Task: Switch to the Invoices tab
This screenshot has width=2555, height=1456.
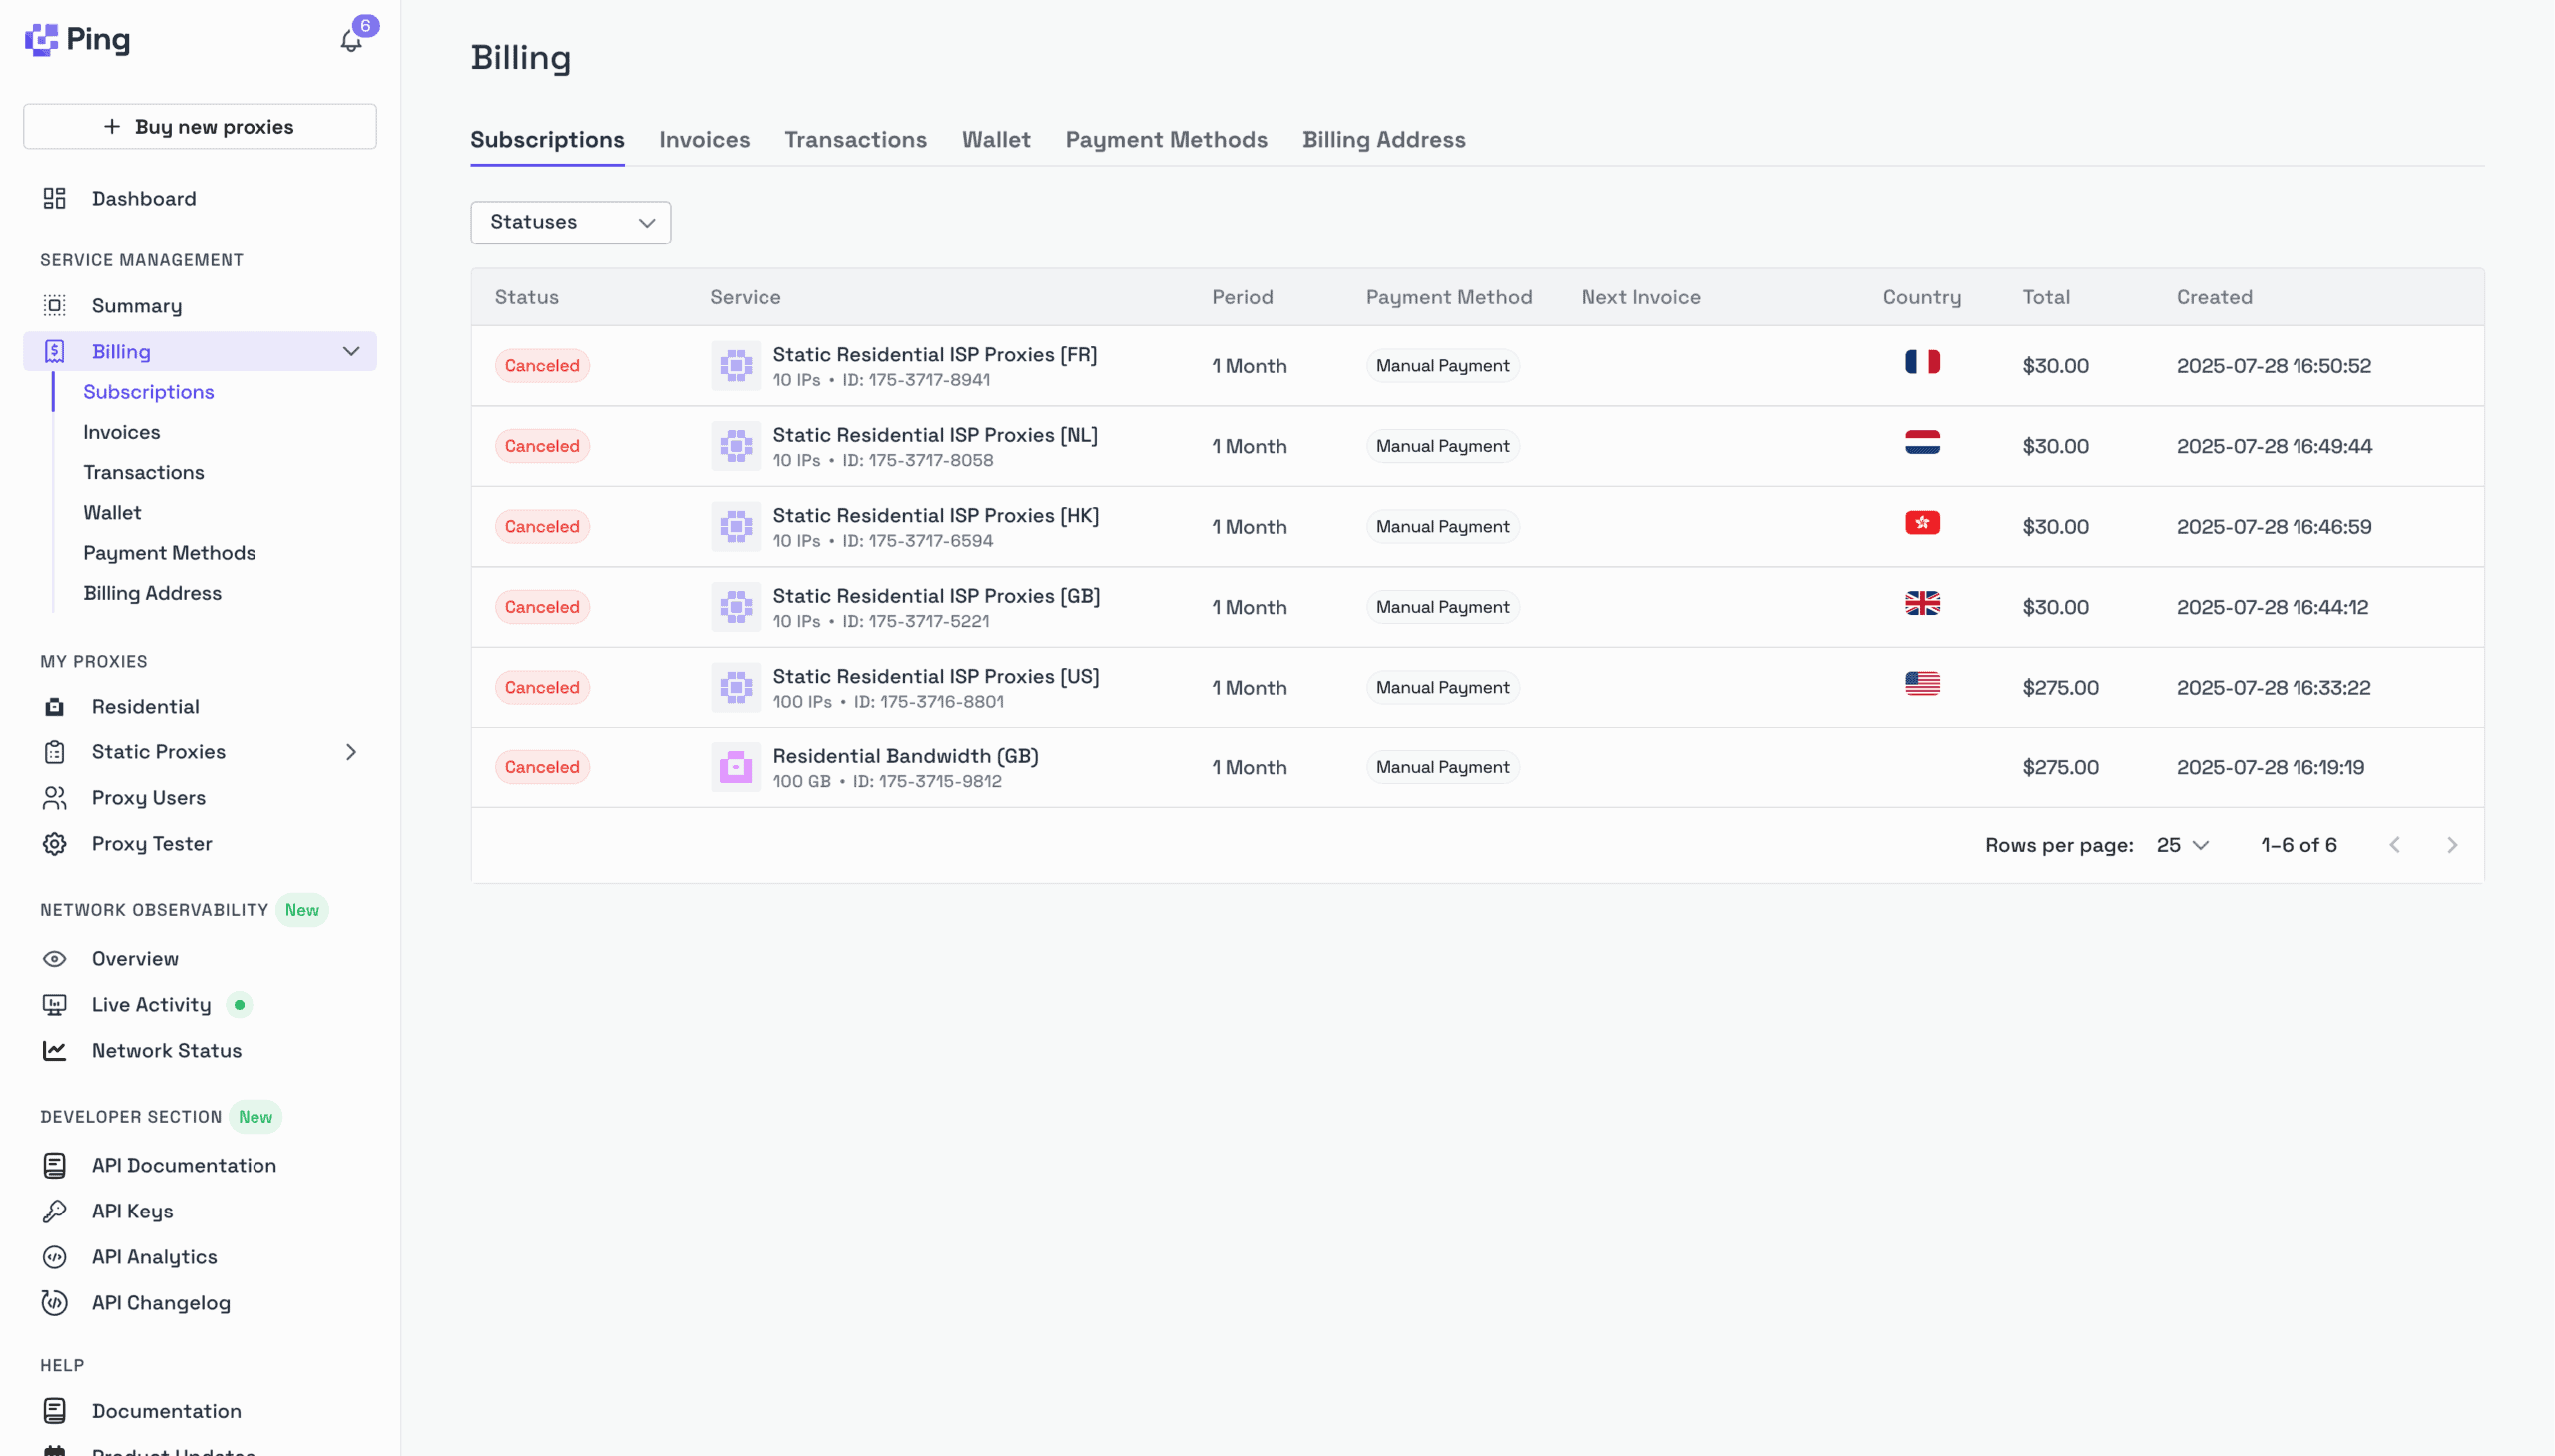Action: 704,140
